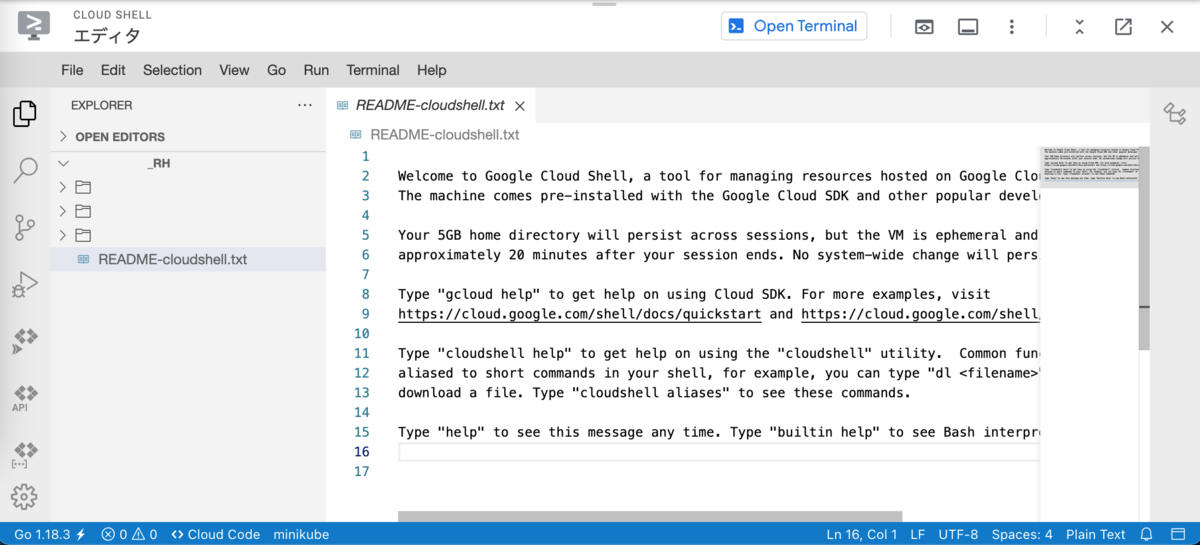Open Cloud Code API panel icon
This screenshot has width=1200, height=545.
click(25, 399)
